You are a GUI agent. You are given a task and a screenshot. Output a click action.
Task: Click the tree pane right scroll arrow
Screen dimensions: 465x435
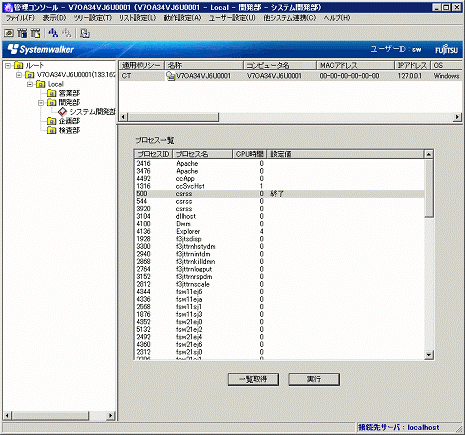pos(111,416)
